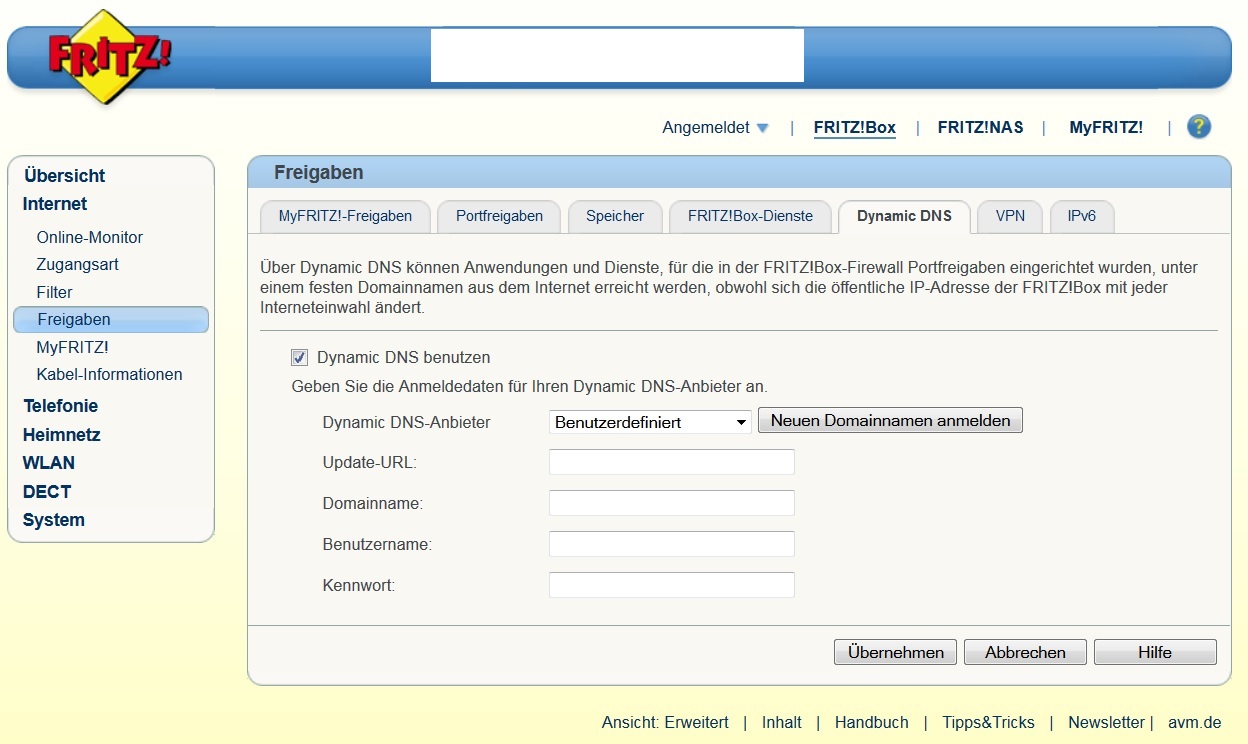Select the Dynamic DNS tab

[x=904, y=216]
